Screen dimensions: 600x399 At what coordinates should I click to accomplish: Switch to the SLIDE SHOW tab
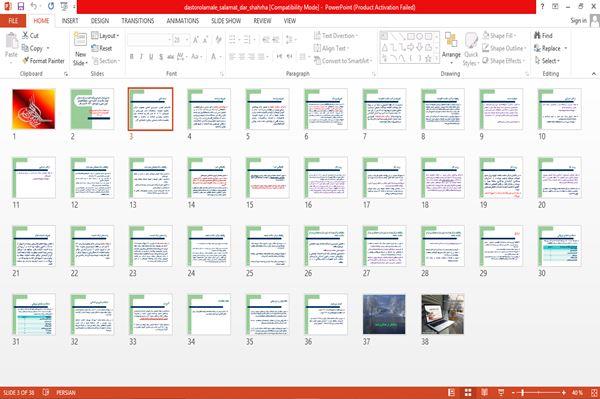[x=226, y=21]
